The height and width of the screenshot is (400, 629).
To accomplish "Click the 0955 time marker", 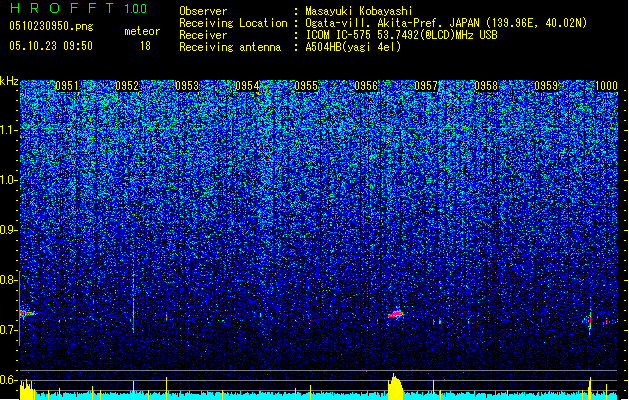I will point(306,86).
